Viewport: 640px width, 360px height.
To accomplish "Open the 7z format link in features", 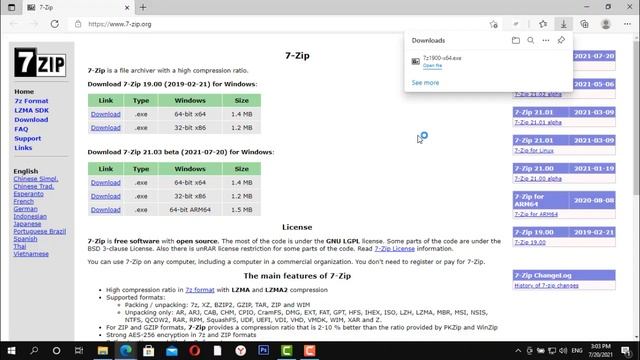I will pos(200,290).
